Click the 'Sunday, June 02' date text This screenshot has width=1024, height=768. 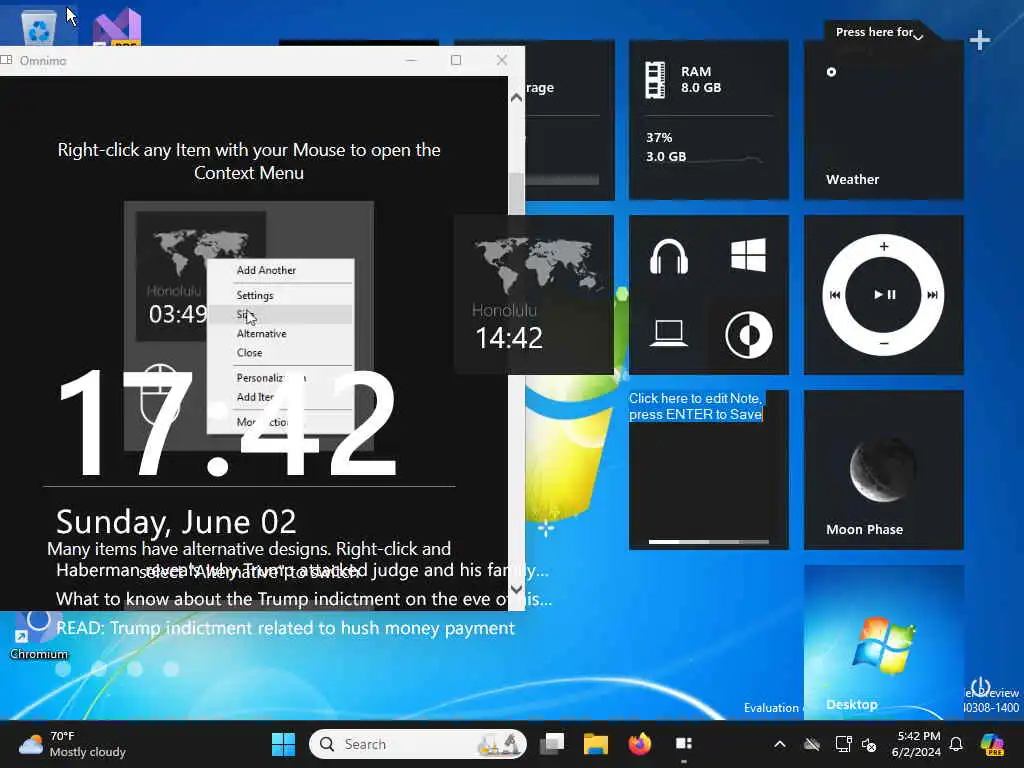click(176, 522)
